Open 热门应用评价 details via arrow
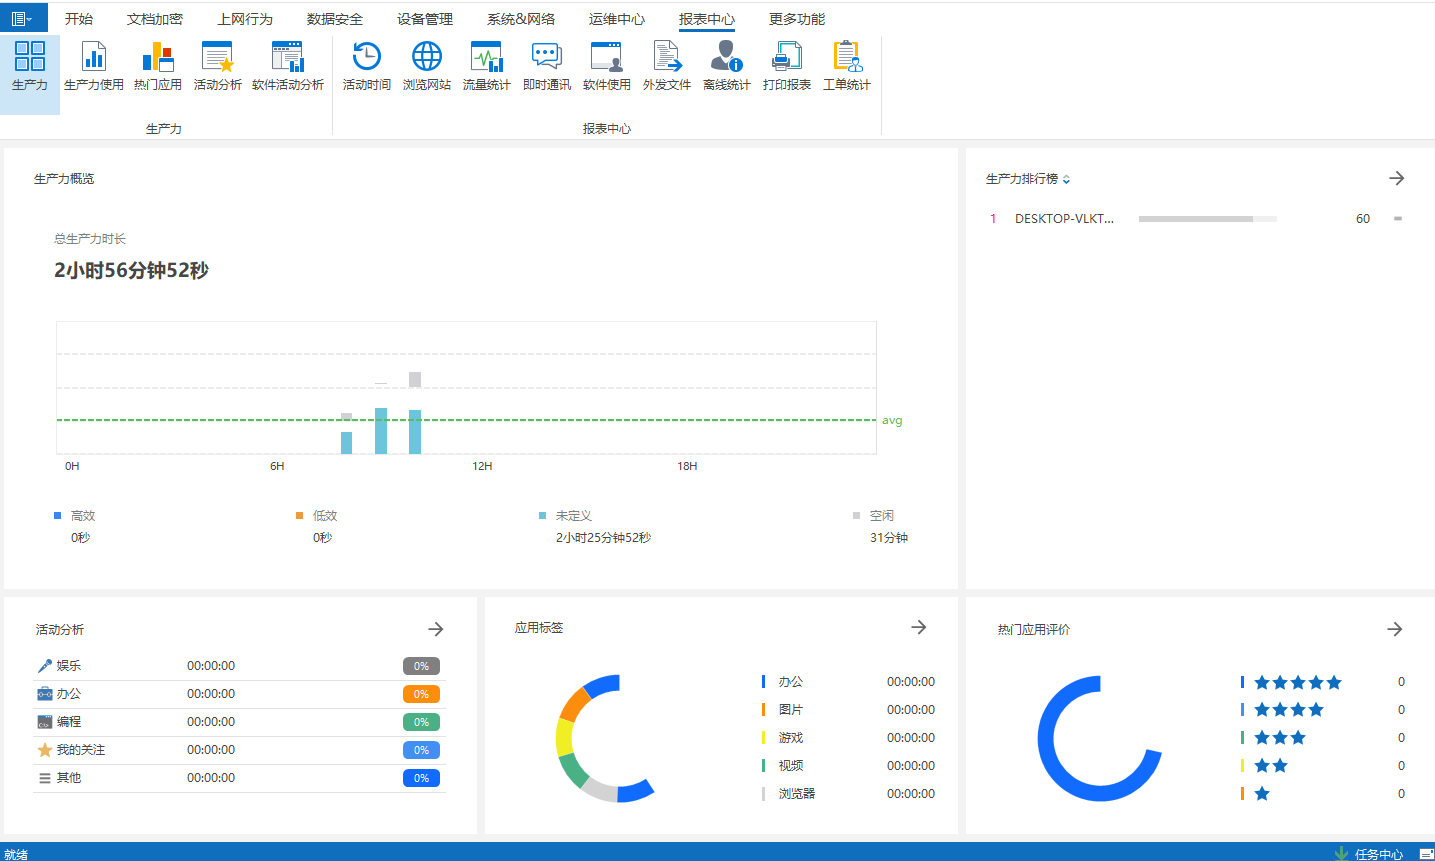This screenshot has height=861, width=1435. click(1395, 629)
